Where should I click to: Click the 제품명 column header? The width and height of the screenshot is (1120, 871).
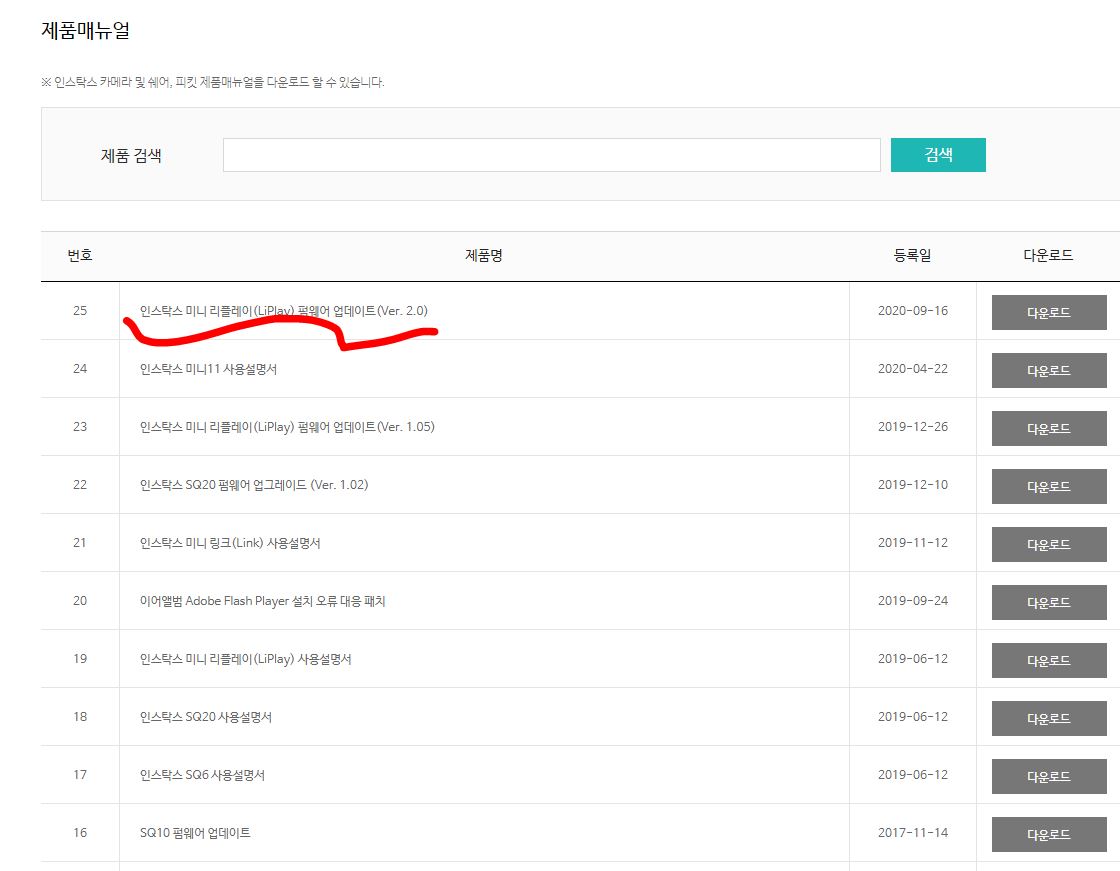[484, 255]
